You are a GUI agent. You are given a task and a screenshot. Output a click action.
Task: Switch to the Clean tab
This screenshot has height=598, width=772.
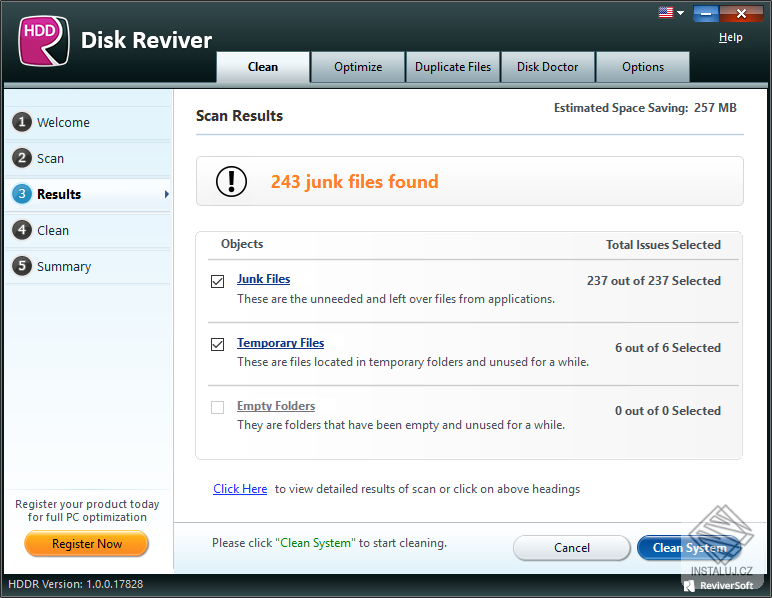click(x=263, y=67)
